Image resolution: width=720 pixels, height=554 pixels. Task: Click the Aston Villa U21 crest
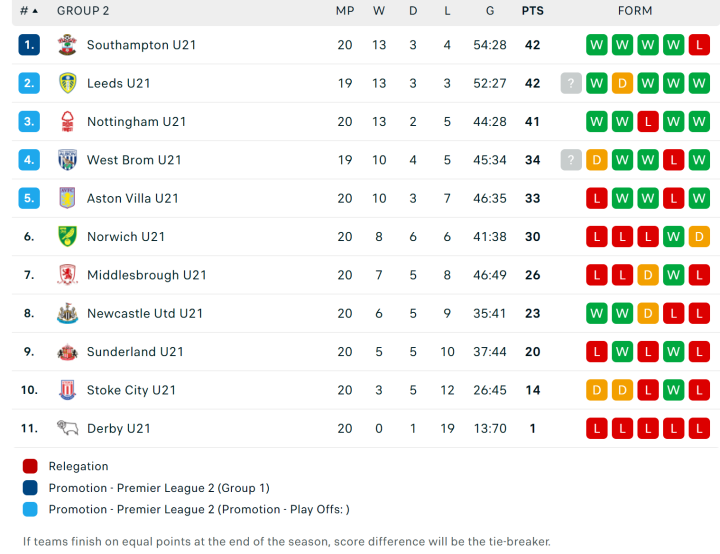[x=67, y=198]
